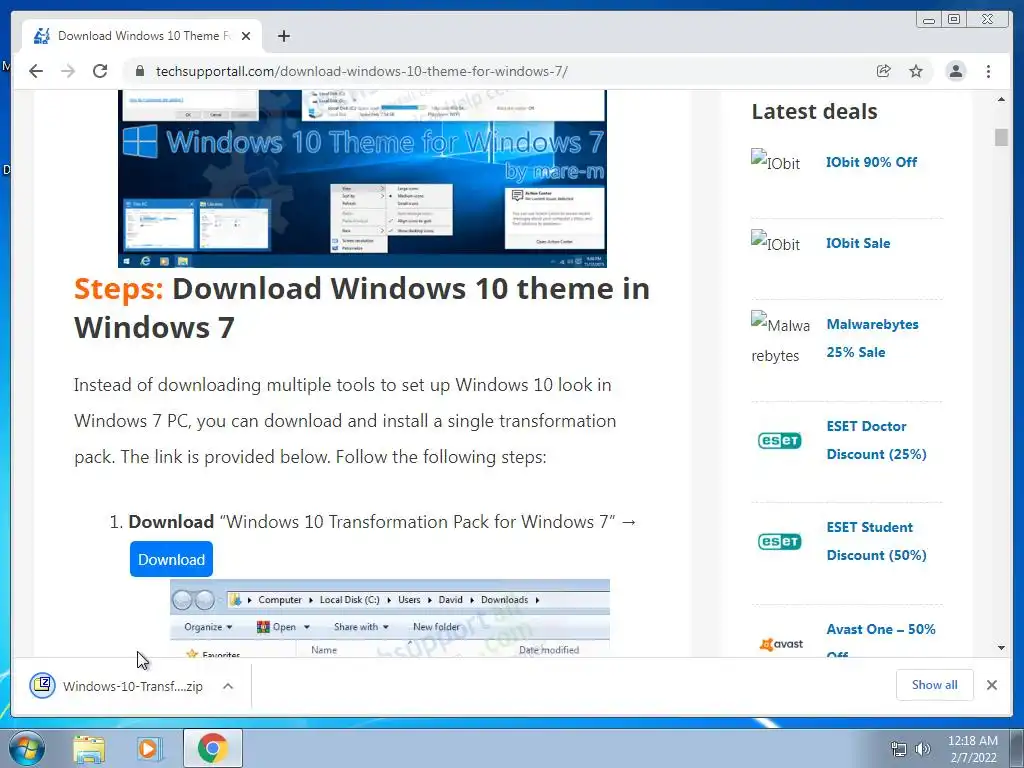Image resolution: width=1024 pixels, height=768 pixels.
Task: Click the Chrome taskbar icon
Action: [213, 748]
